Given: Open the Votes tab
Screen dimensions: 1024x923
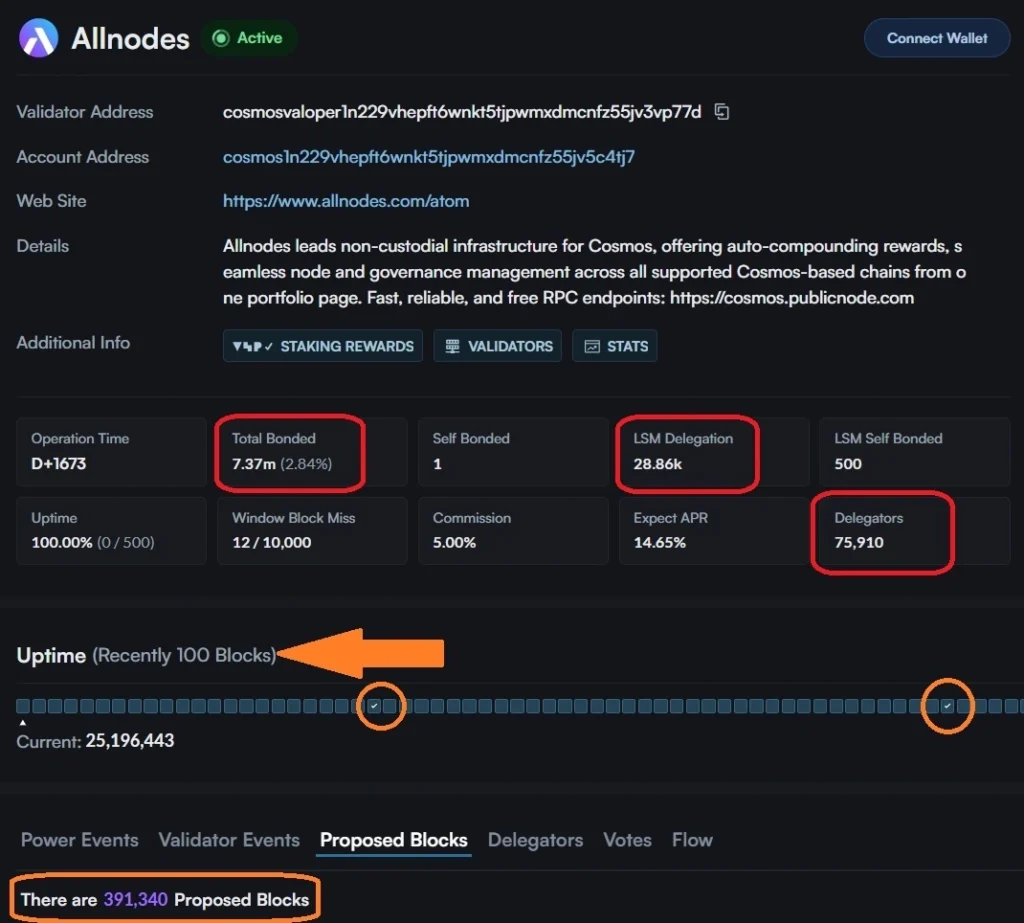Looking at the screenshot, I should pyautogui.click(x=627, y=840).
